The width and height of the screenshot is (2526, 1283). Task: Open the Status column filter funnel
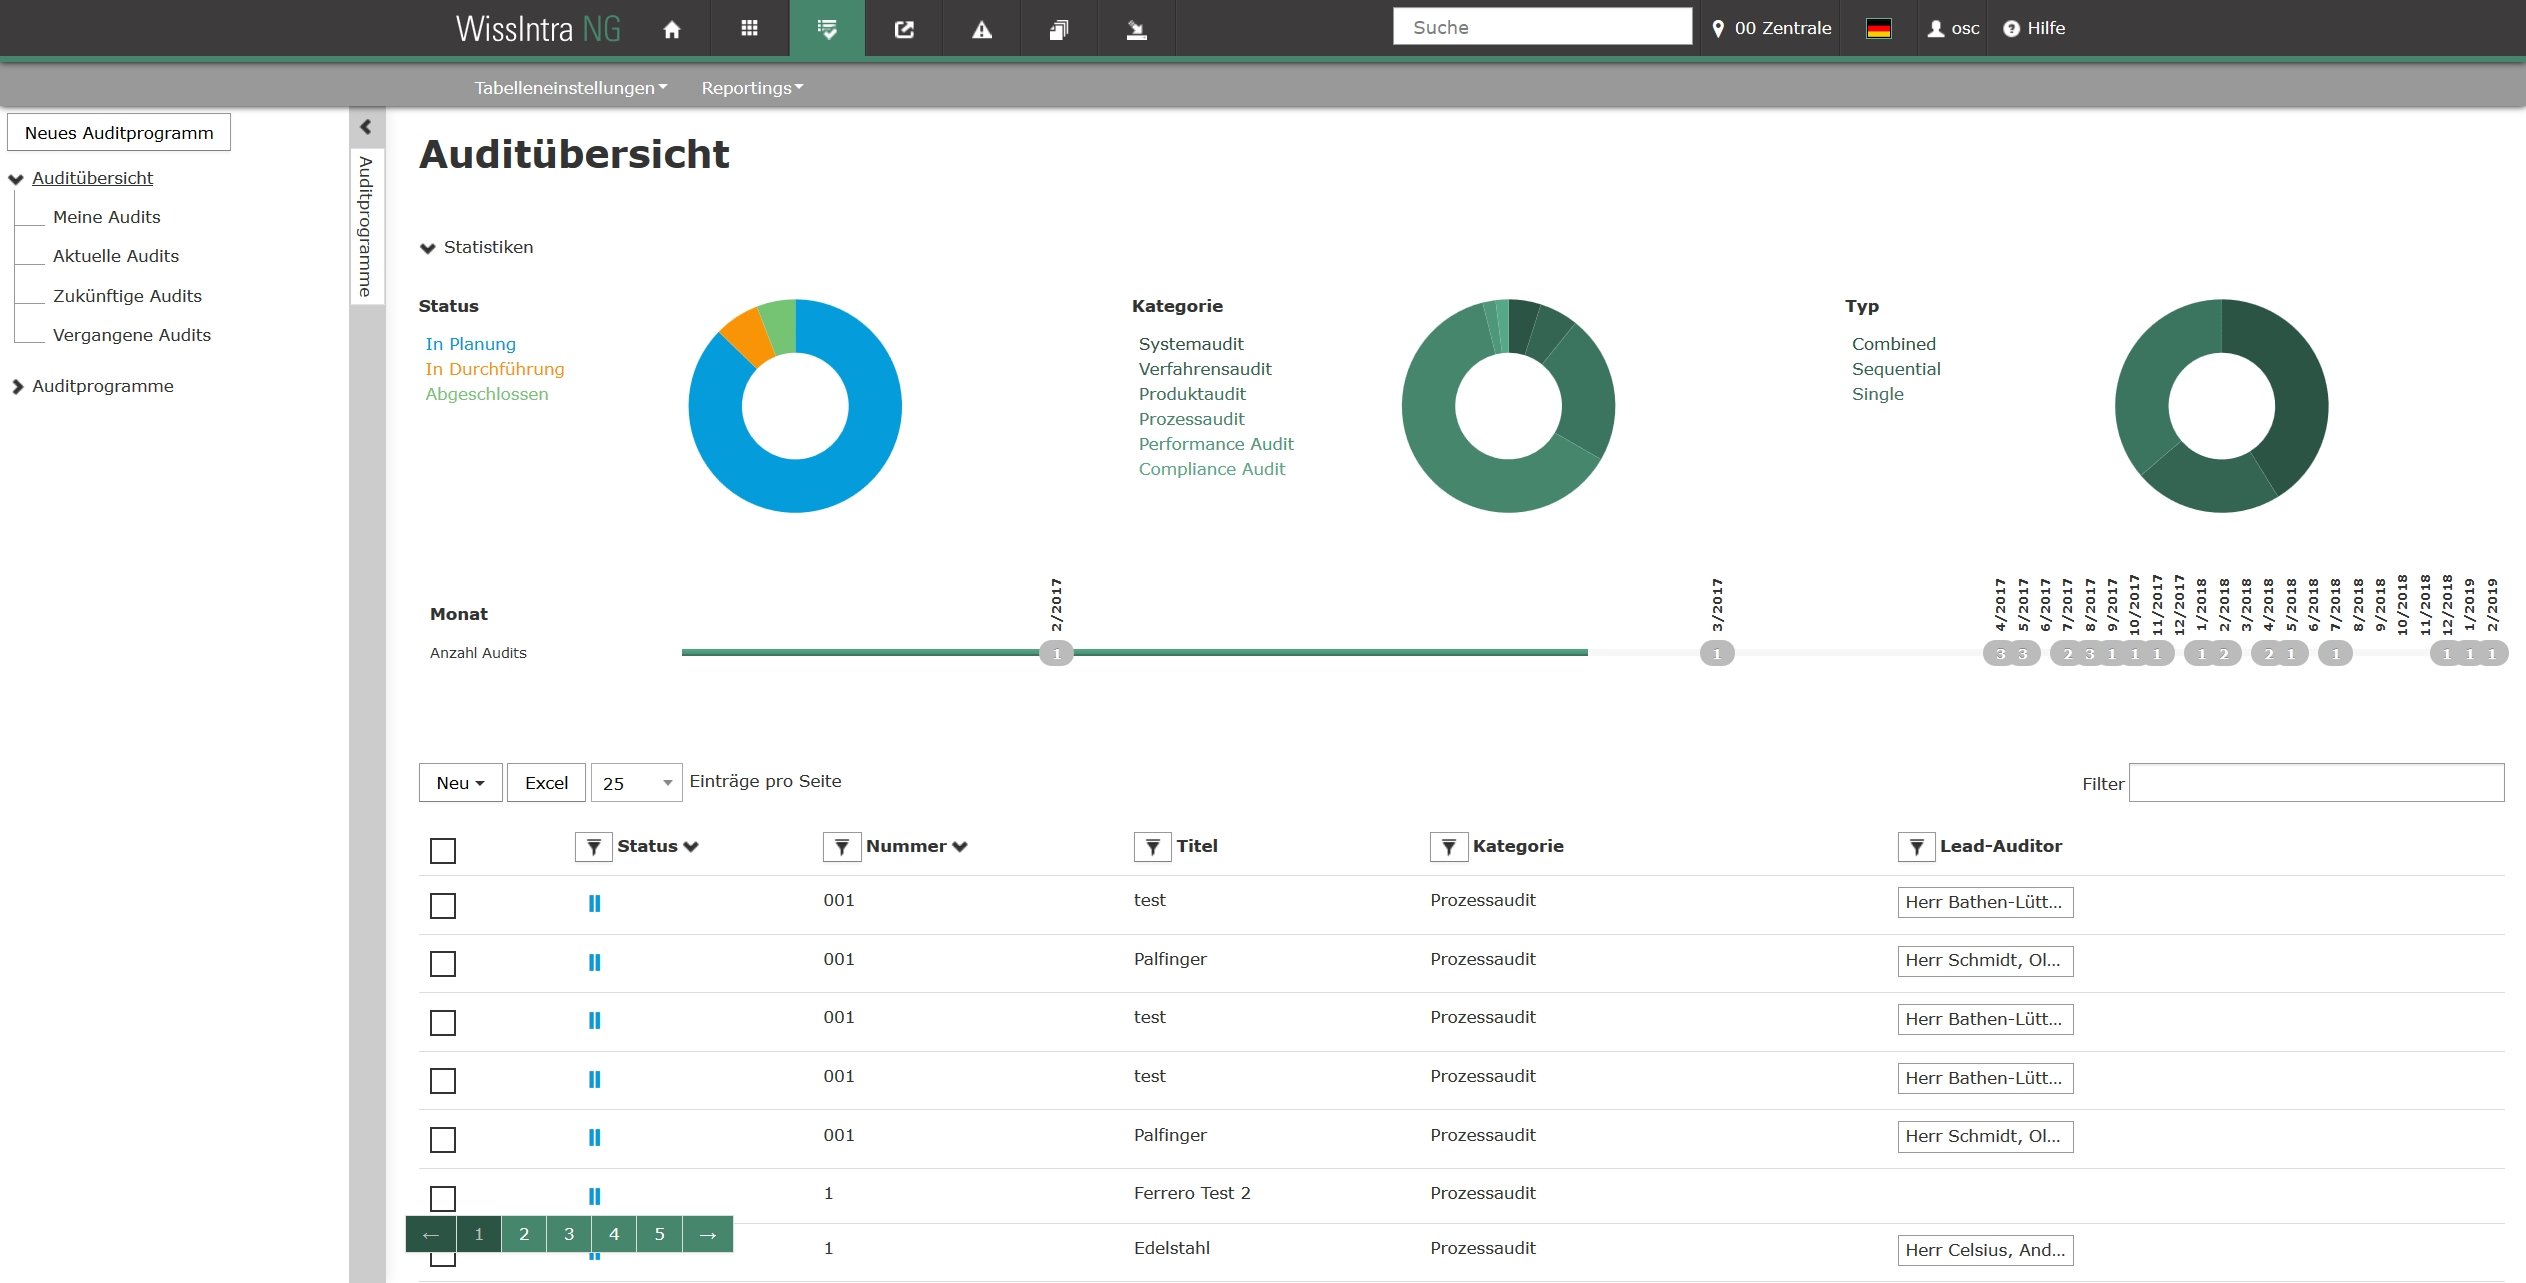pyautogui.click(x=593, y=847)
